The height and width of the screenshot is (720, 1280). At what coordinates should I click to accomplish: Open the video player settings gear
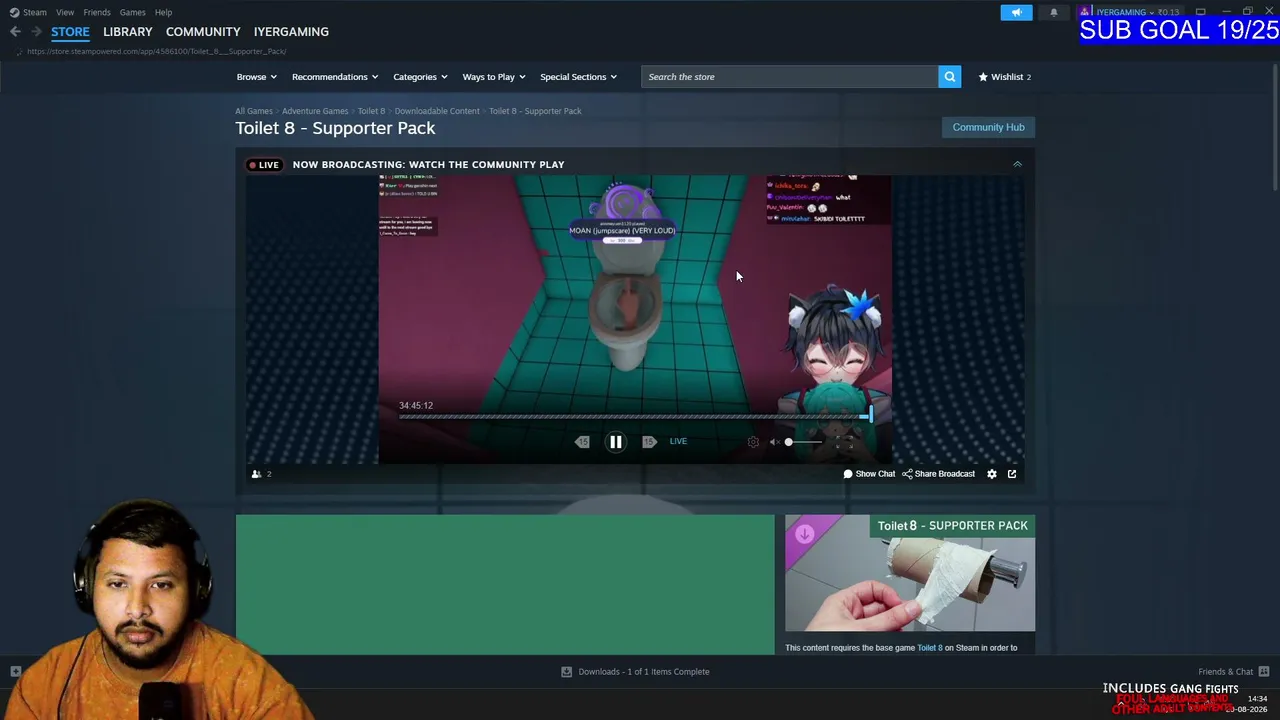tap(753, 442)
